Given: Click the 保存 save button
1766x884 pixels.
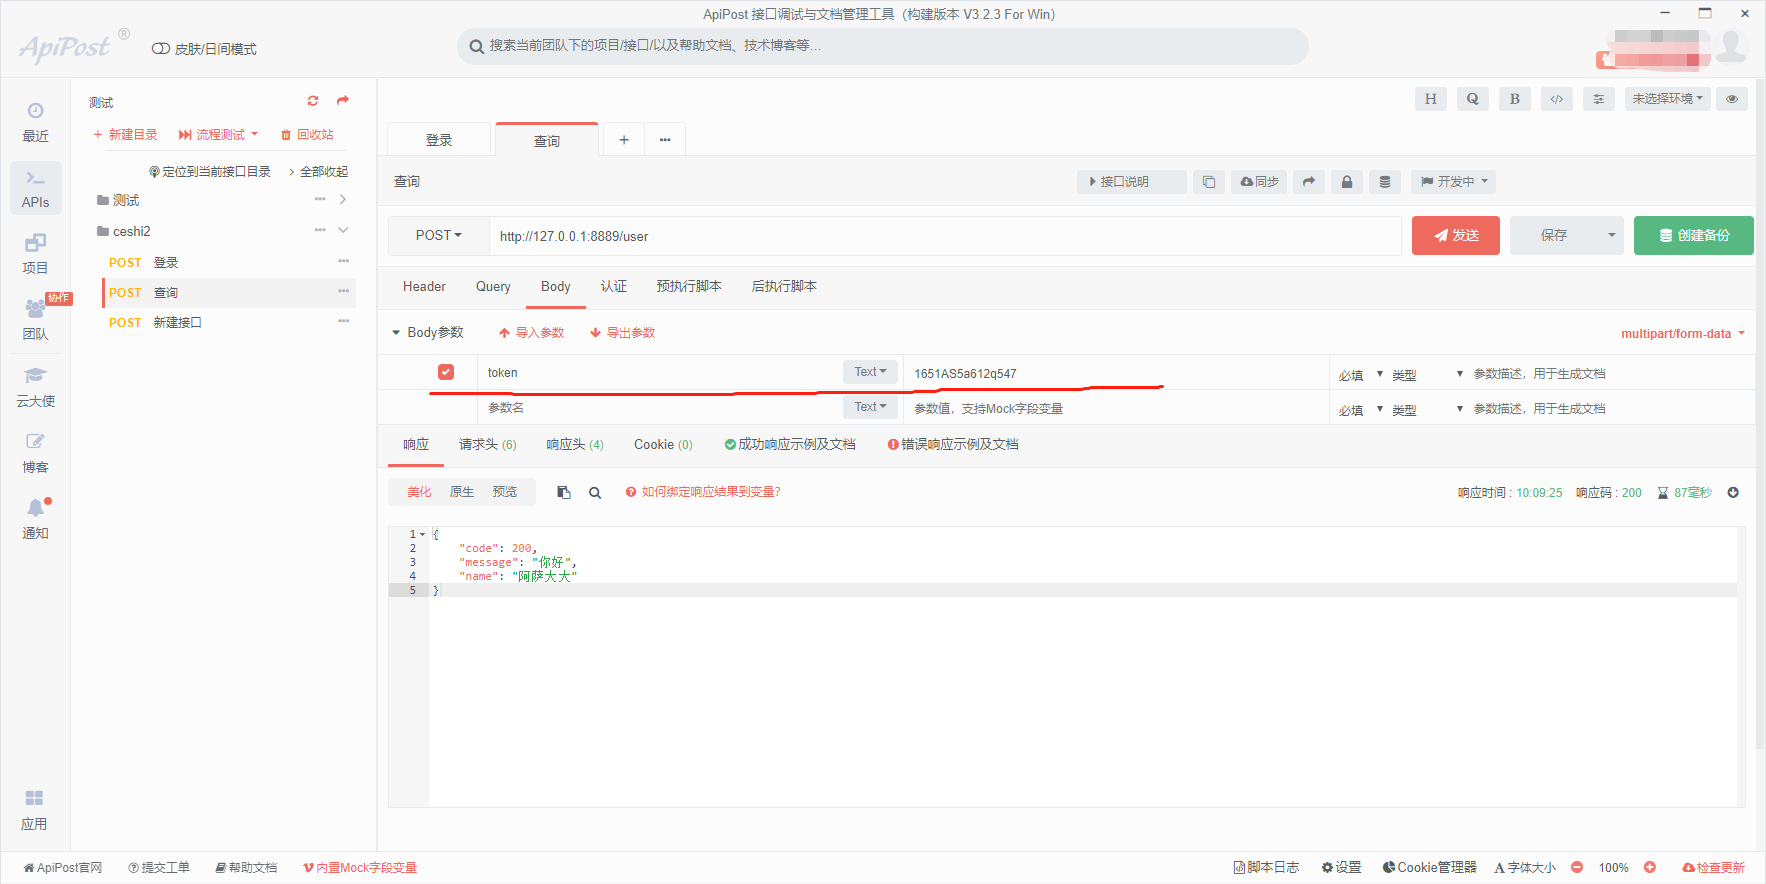Looking at the screenshot, I should 1554,236.
